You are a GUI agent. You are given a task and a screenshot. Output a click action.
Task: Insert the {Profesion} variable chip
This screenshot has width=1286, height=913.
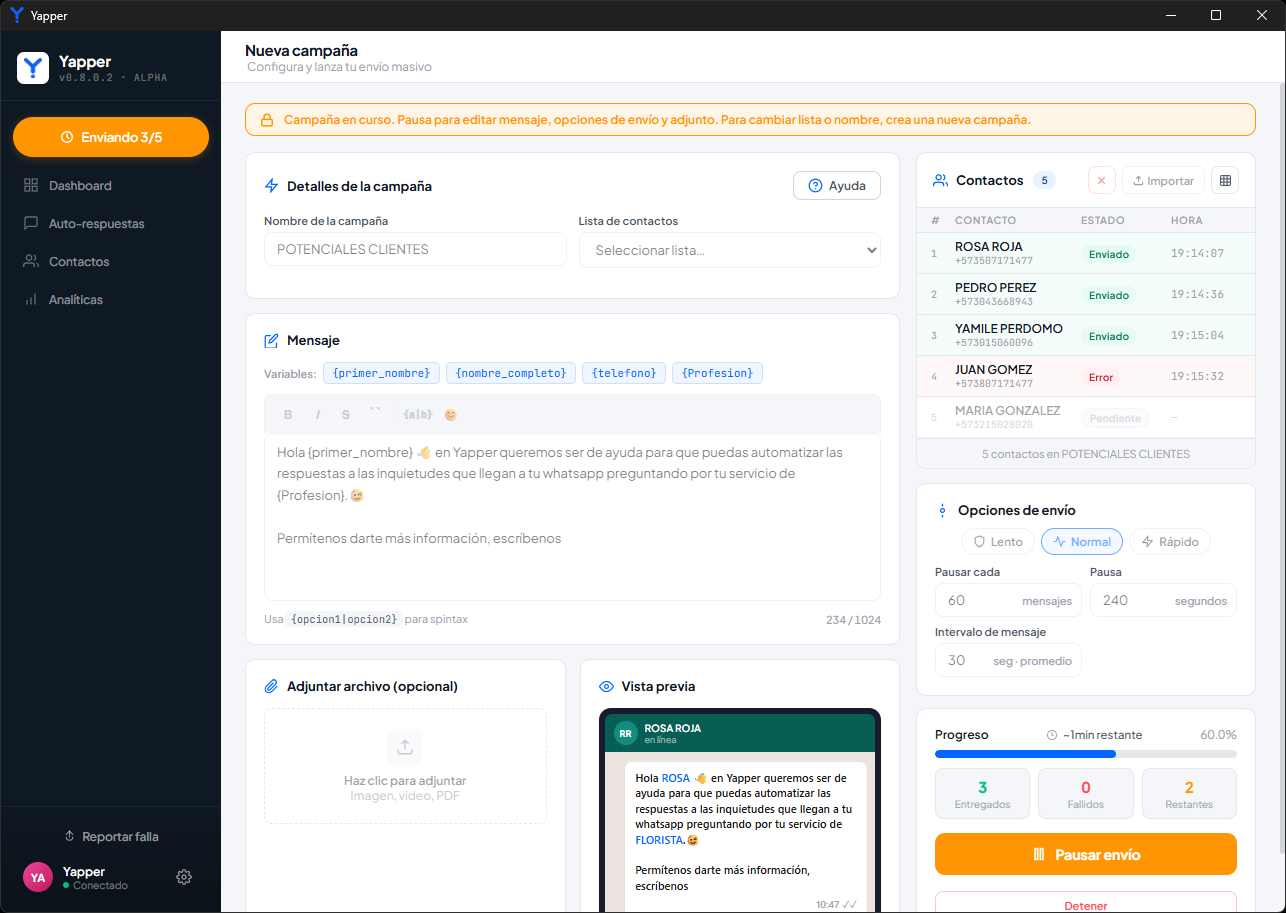[x=717, y=373]
